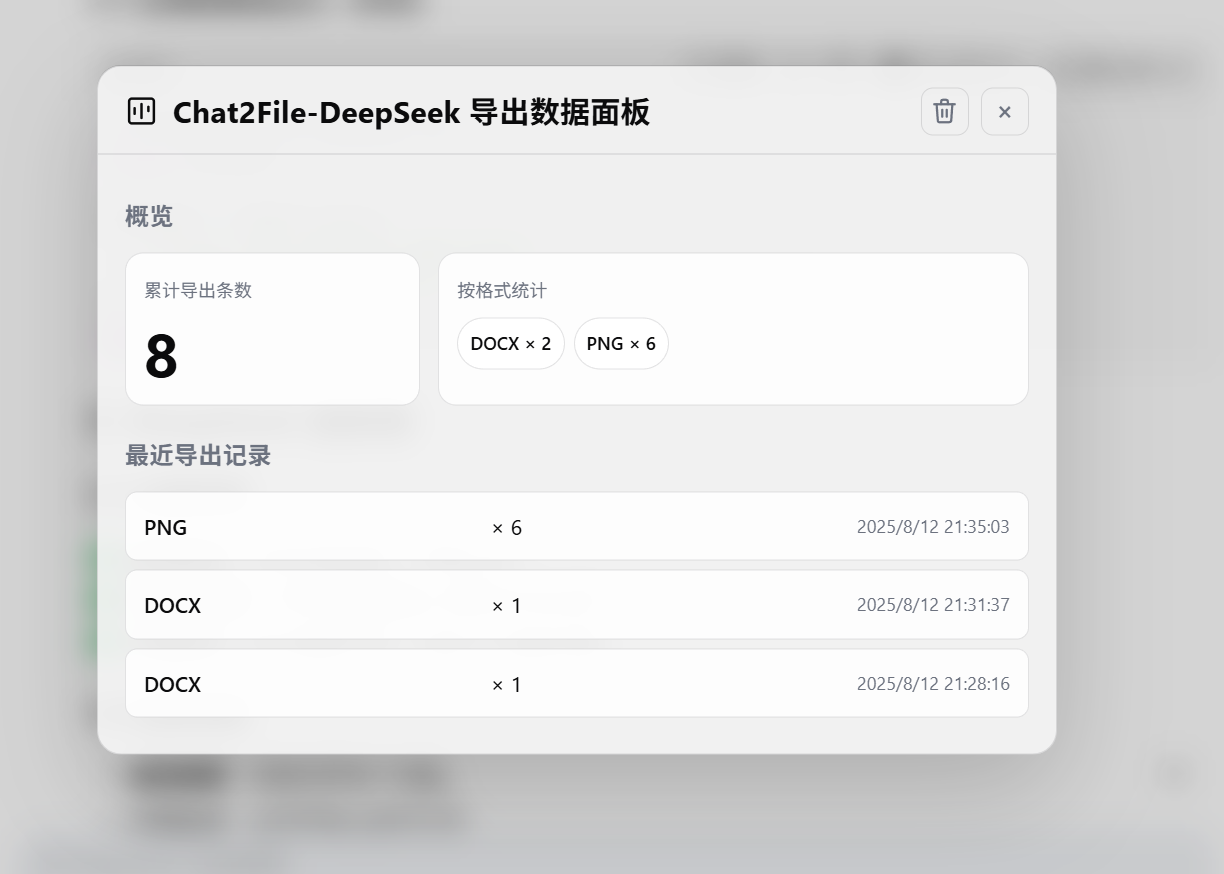The height and width of the screenshot is (874, 1224).
Task: Select the DOCX × 2 format chip
Action: (511, 344)
